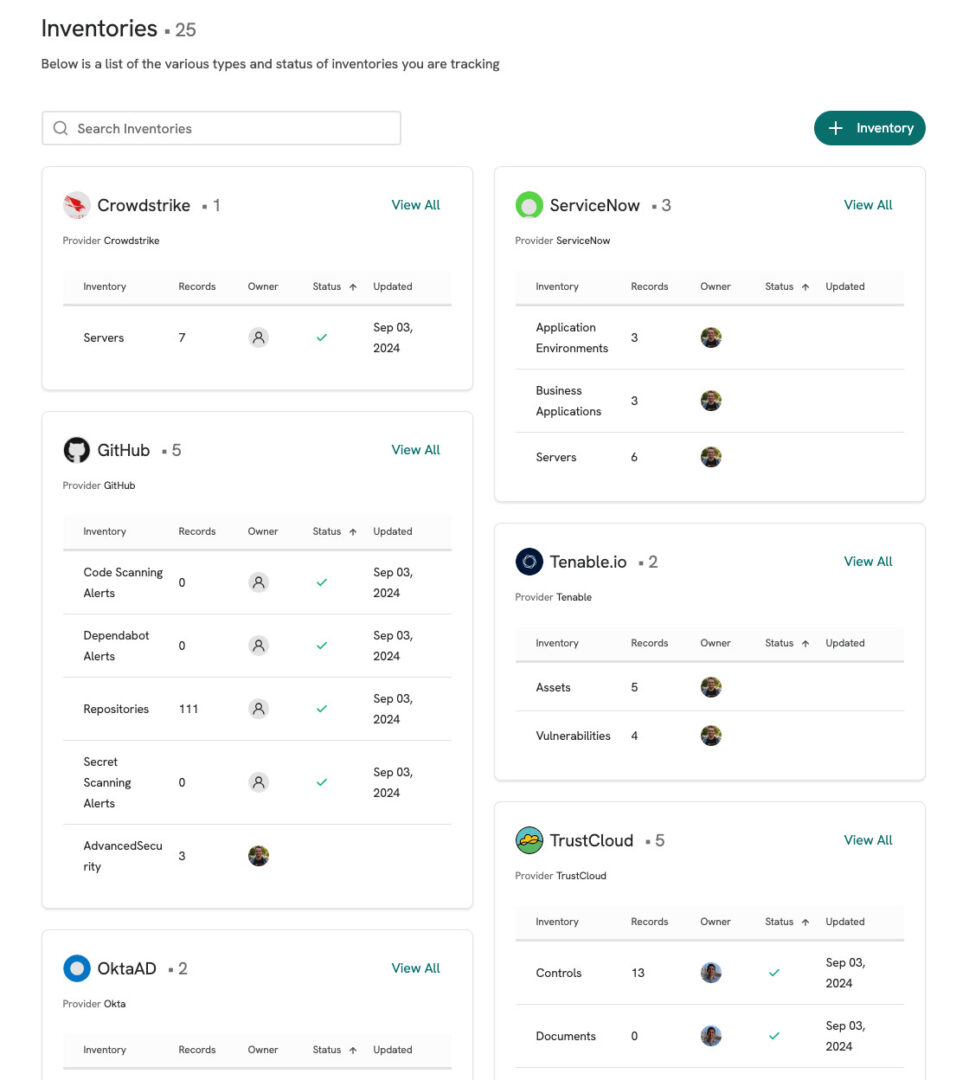Viewport: 969px width, 1080px height.
Task: Open the Vulnerabilities inventory row
Action: [x=709, y=736]
